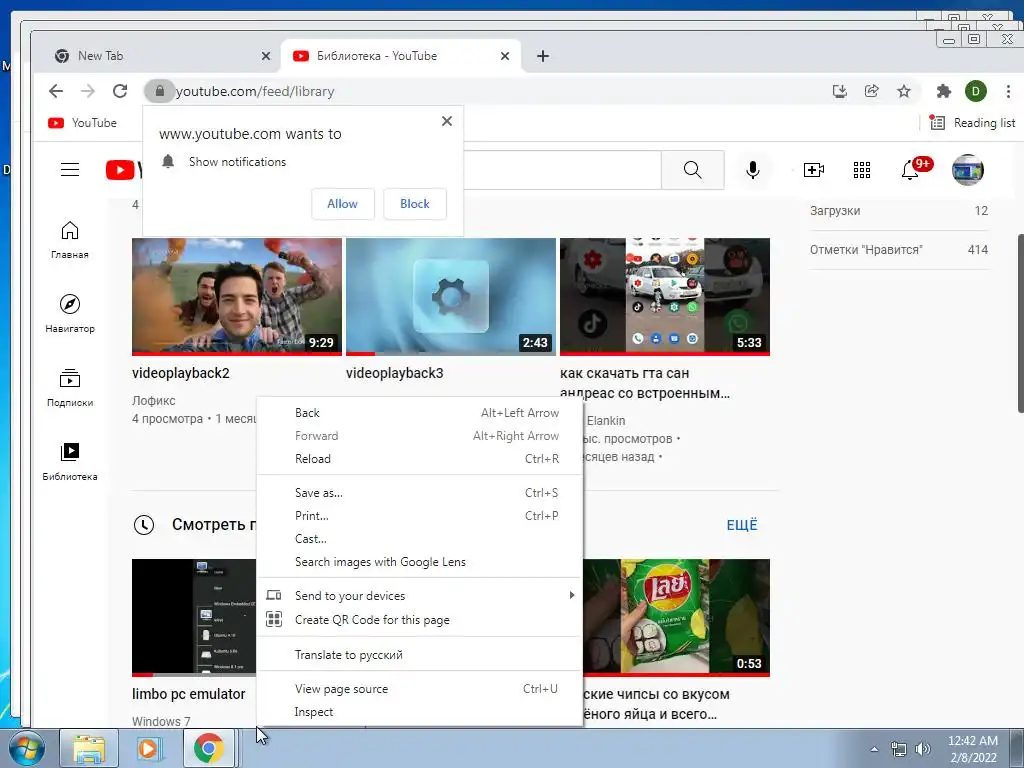Select Save as... in context menu

(x=419, y=492)
